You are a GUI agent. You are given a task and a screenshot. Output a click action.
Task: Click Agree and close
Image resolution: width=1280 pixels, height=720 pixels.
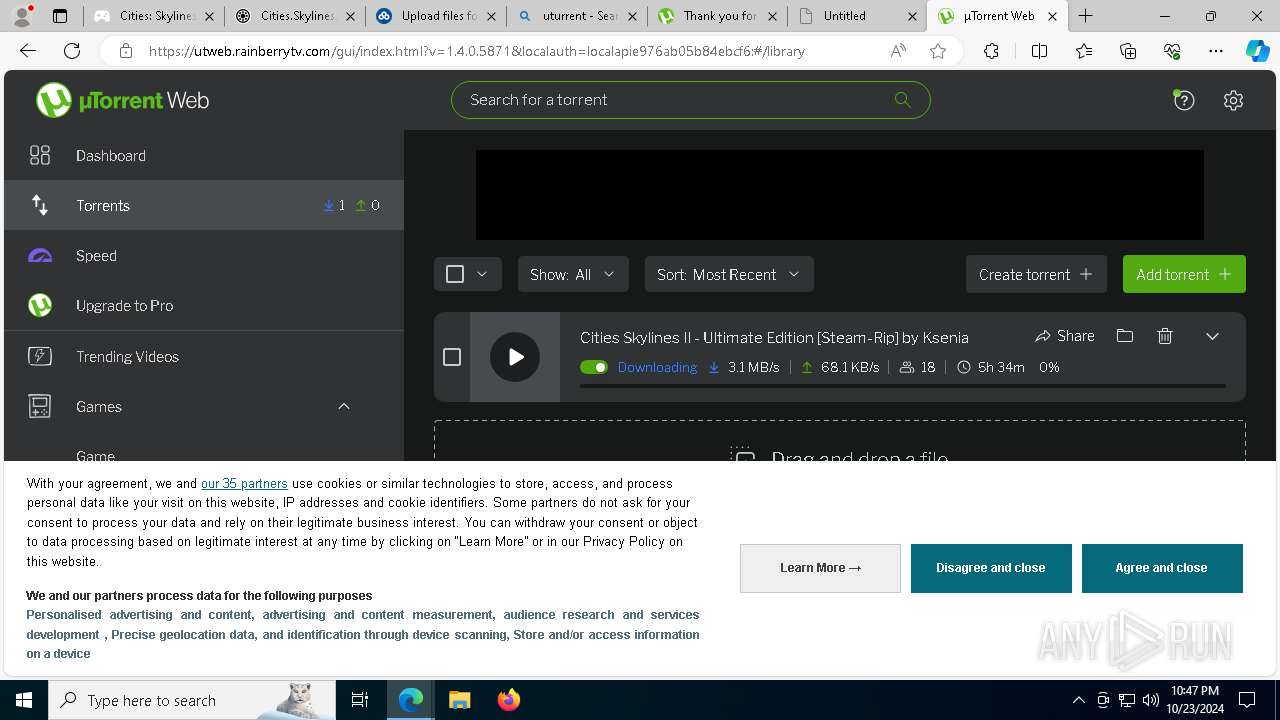[x=1162, y=568]
